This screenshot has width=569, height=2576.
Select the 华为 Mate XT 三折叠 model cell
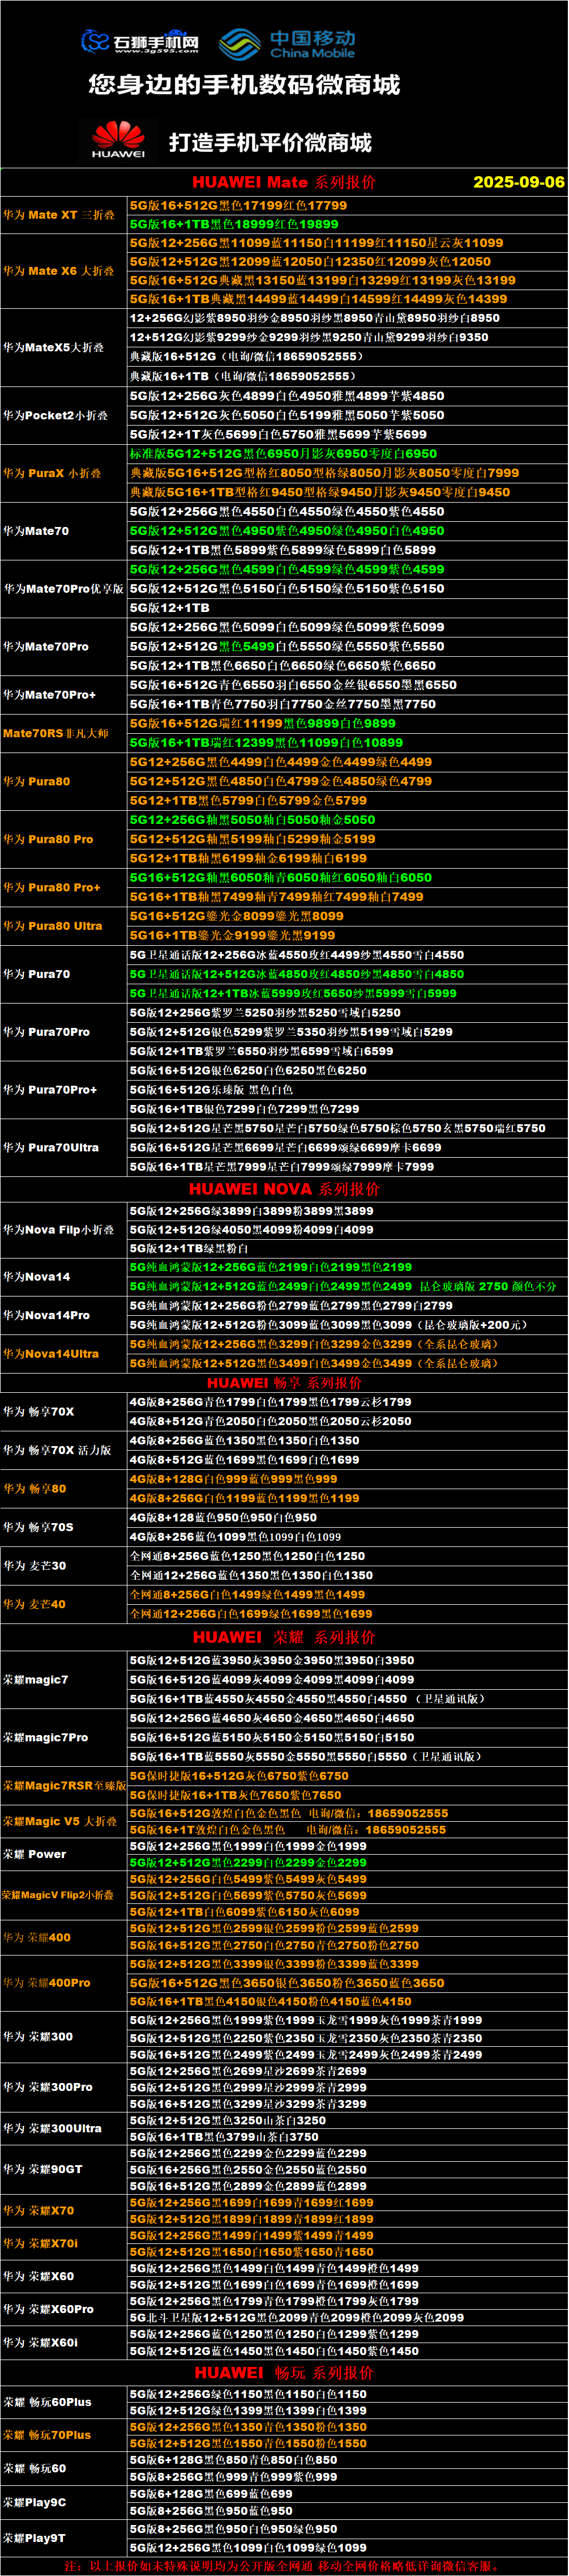pos(59,215)
